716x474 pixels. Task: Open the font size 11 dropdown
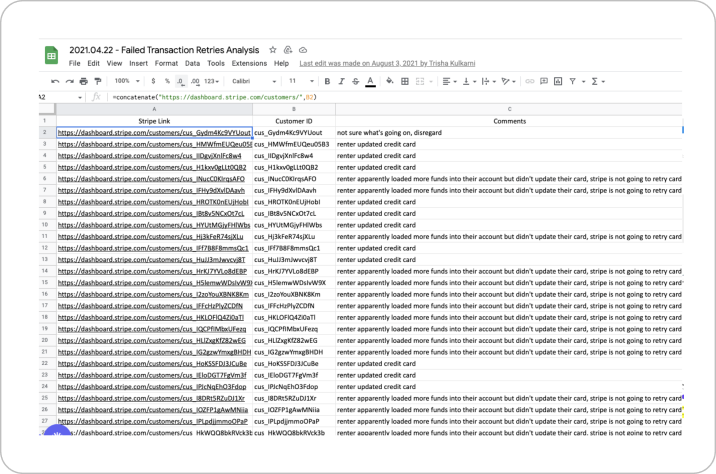[301, 81]
